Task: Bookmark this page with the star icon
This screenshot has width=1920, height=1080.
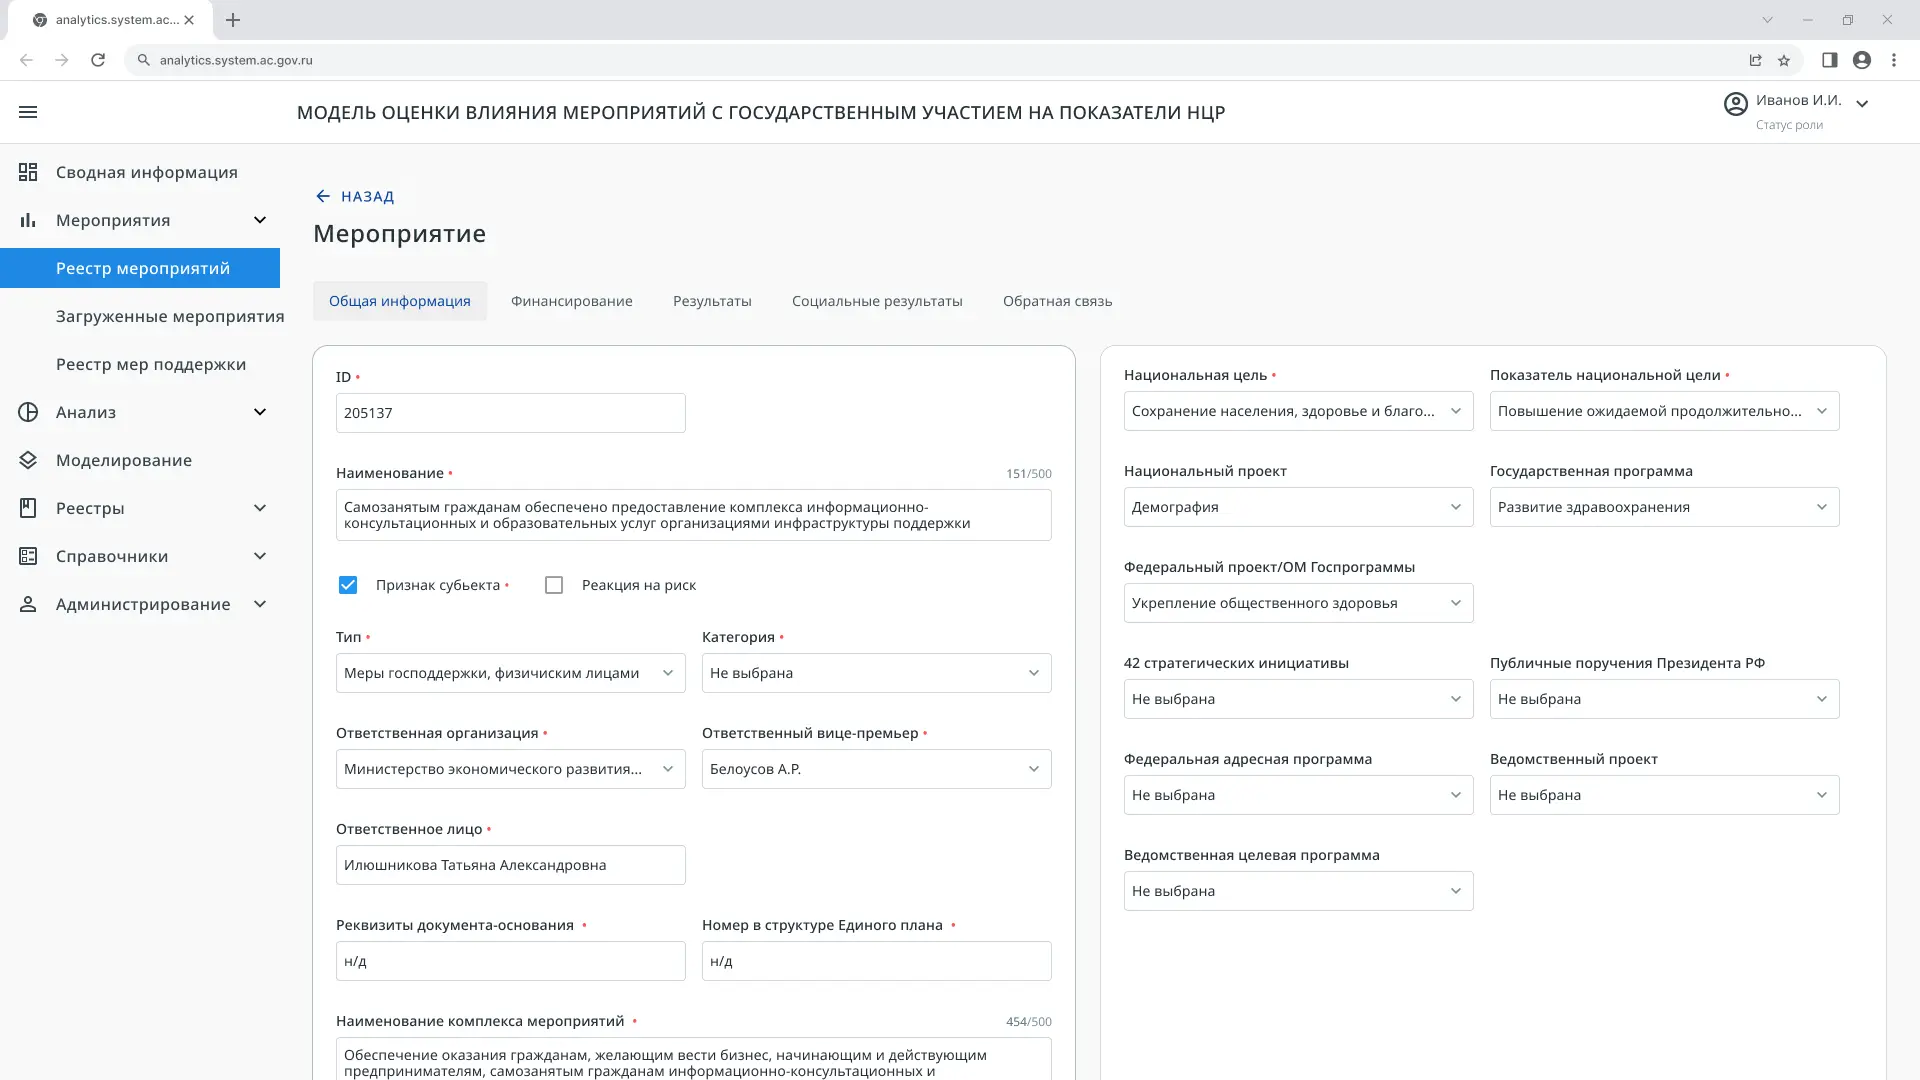Action: [1784, 60]
